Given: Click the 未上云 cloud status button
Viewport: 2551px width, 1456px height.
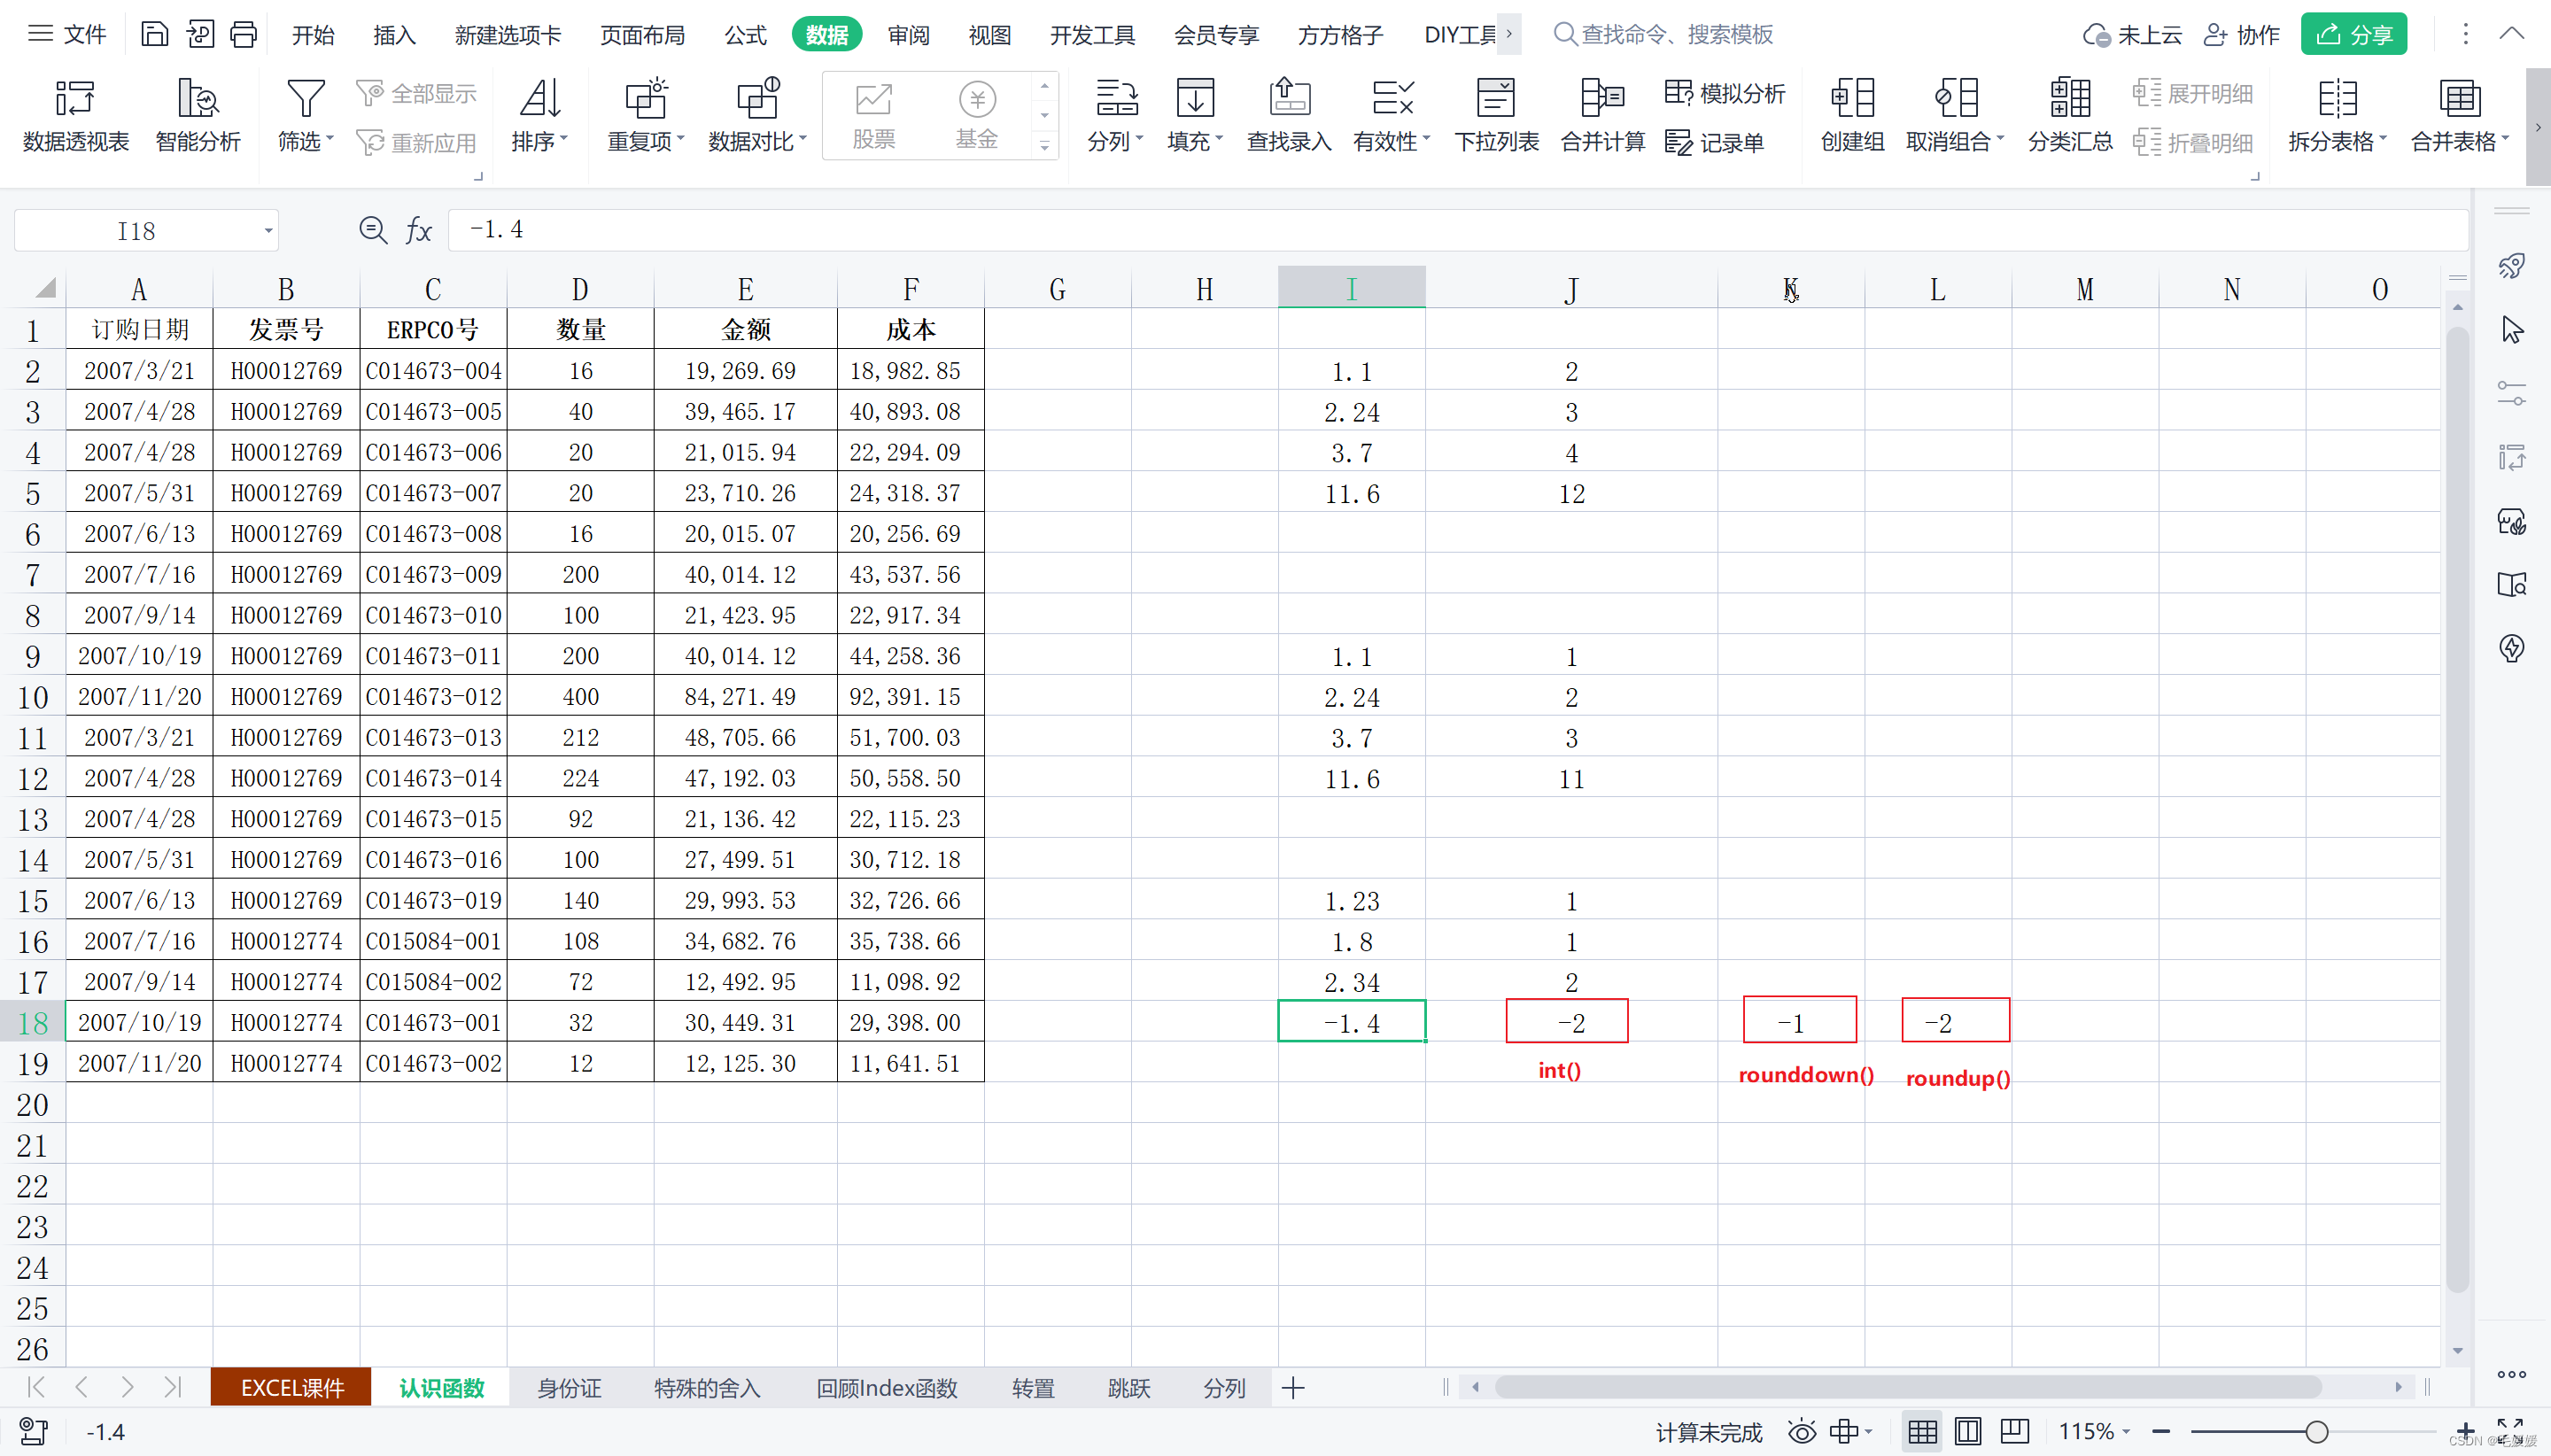Looking at the screenshot, I should coord(2131,34).
